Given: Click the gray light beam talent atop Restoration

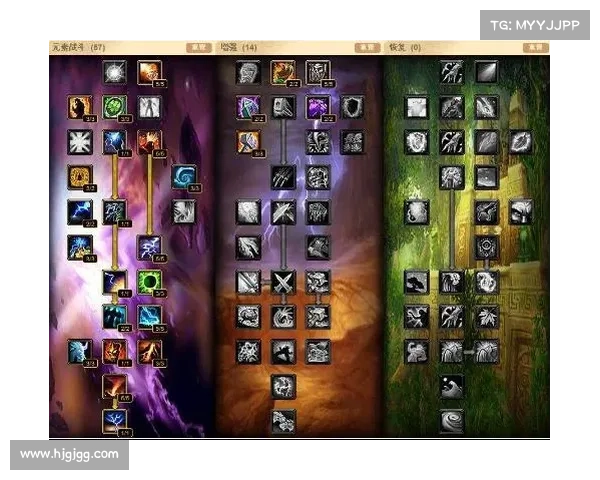Looking at the screenshot, I should (x=486, y=72).
